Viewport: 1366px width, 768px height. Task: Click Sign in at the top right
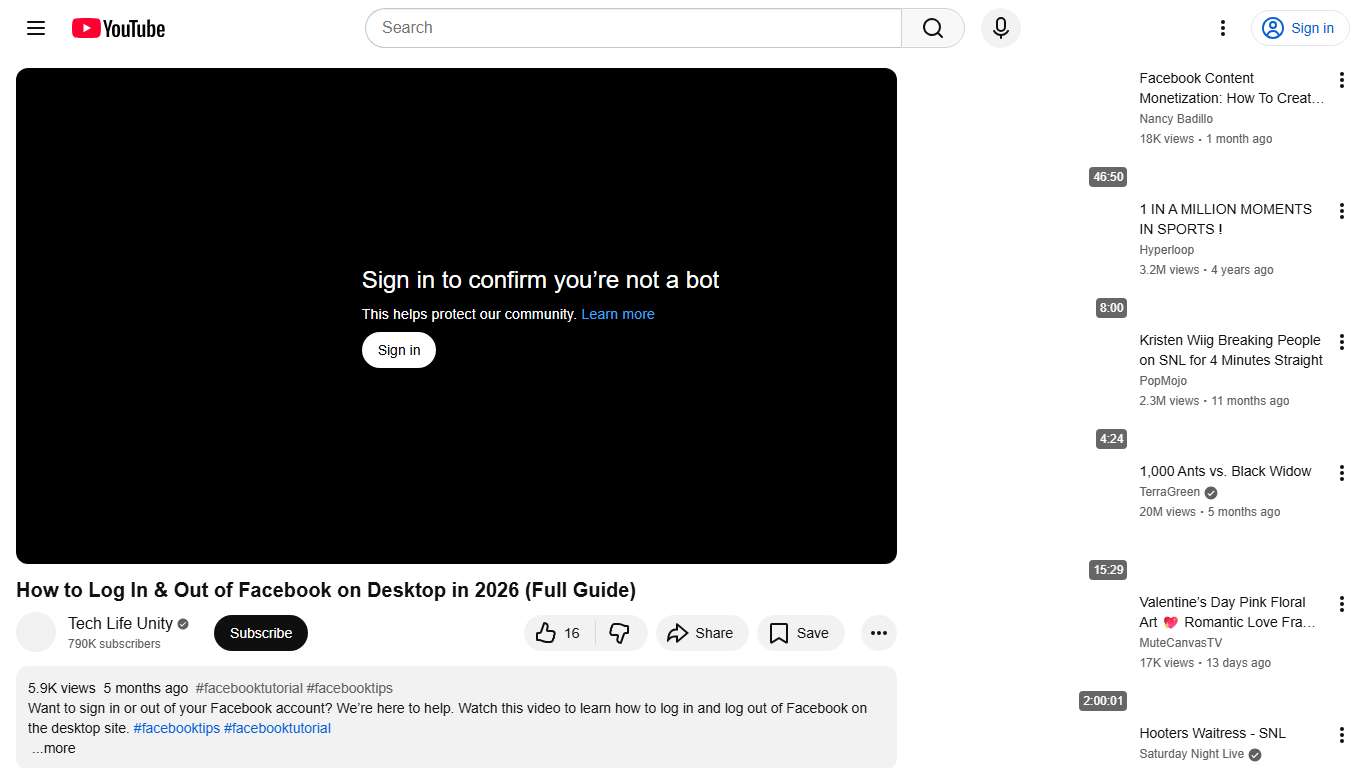(x=1299, y=28)
